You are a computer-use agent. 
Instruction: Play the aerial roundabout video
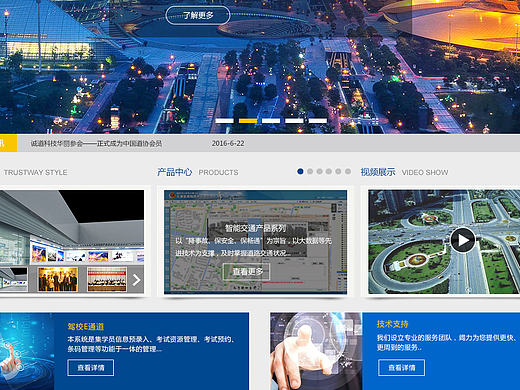[x=463, y=240]
